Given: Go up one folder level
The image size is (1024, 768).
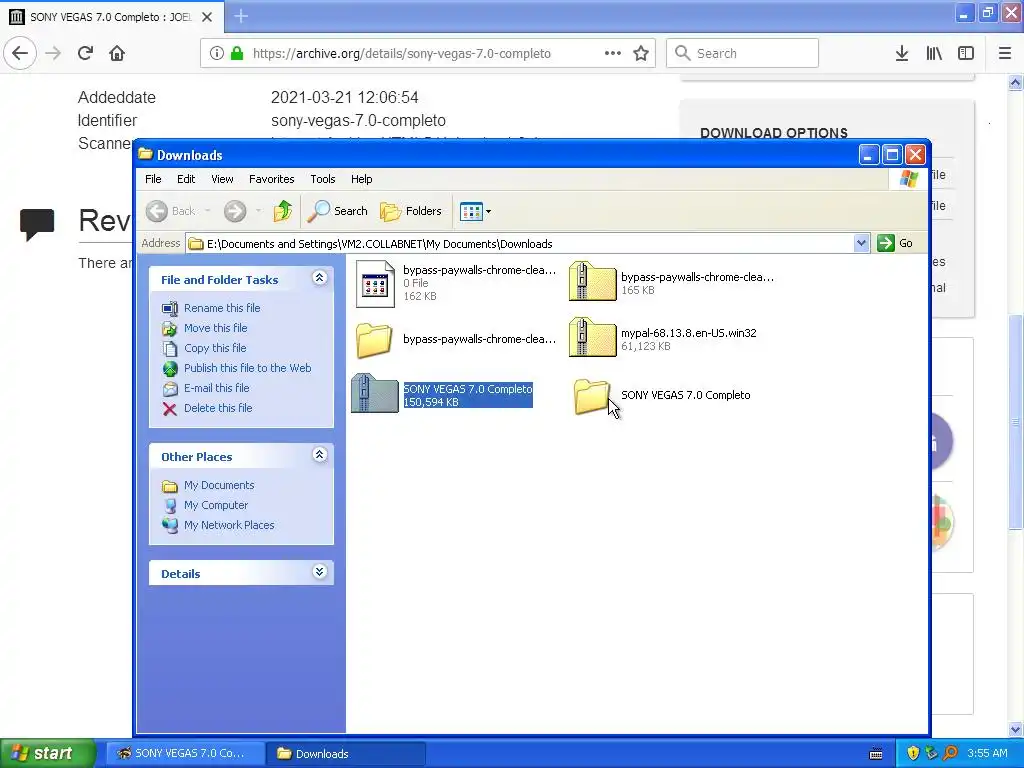Looking at the screenshot, I should click(x=283, y=211).
